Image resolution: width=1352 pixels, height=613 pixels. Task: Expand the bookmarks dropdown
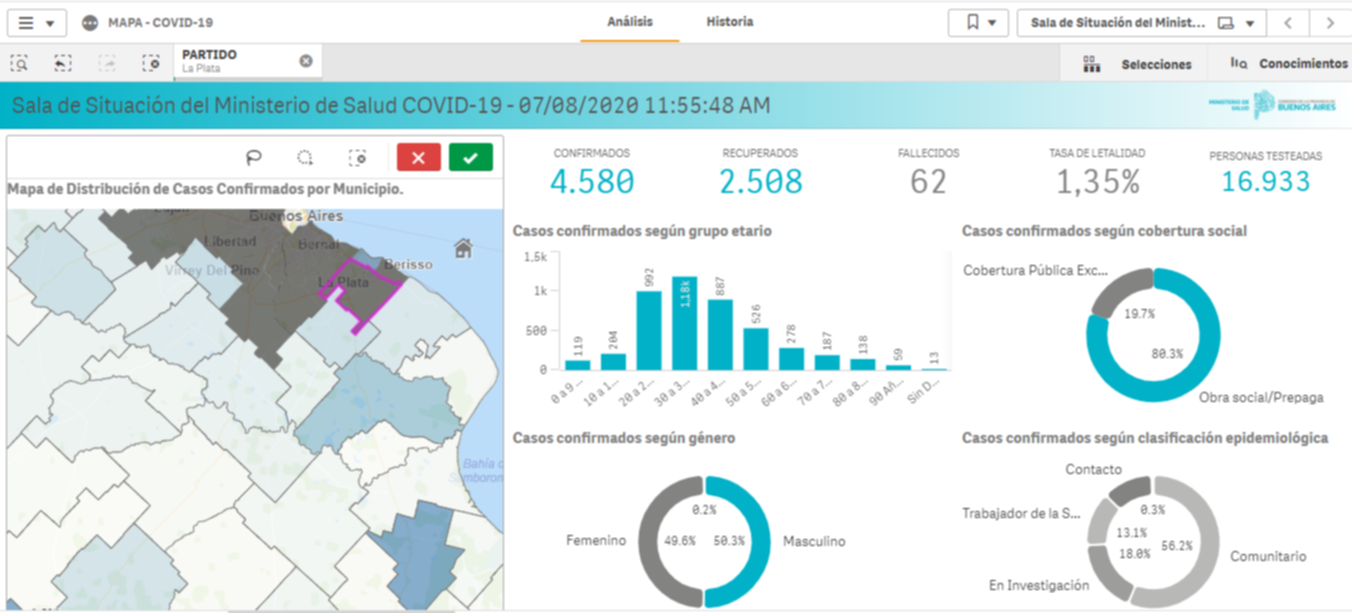(x=978, y=23)
